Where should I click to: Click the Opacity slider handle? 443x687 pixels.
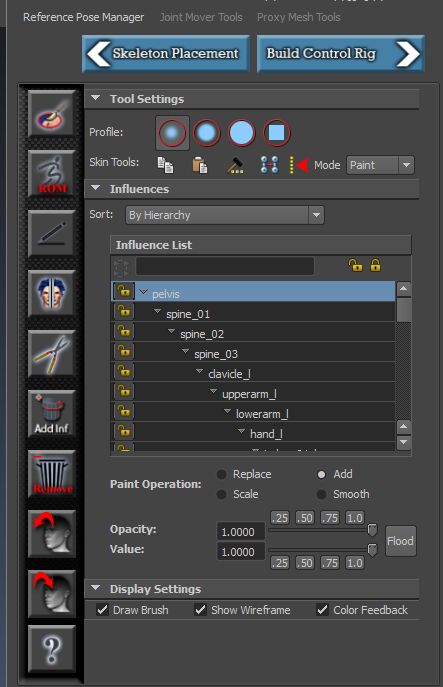372,530
